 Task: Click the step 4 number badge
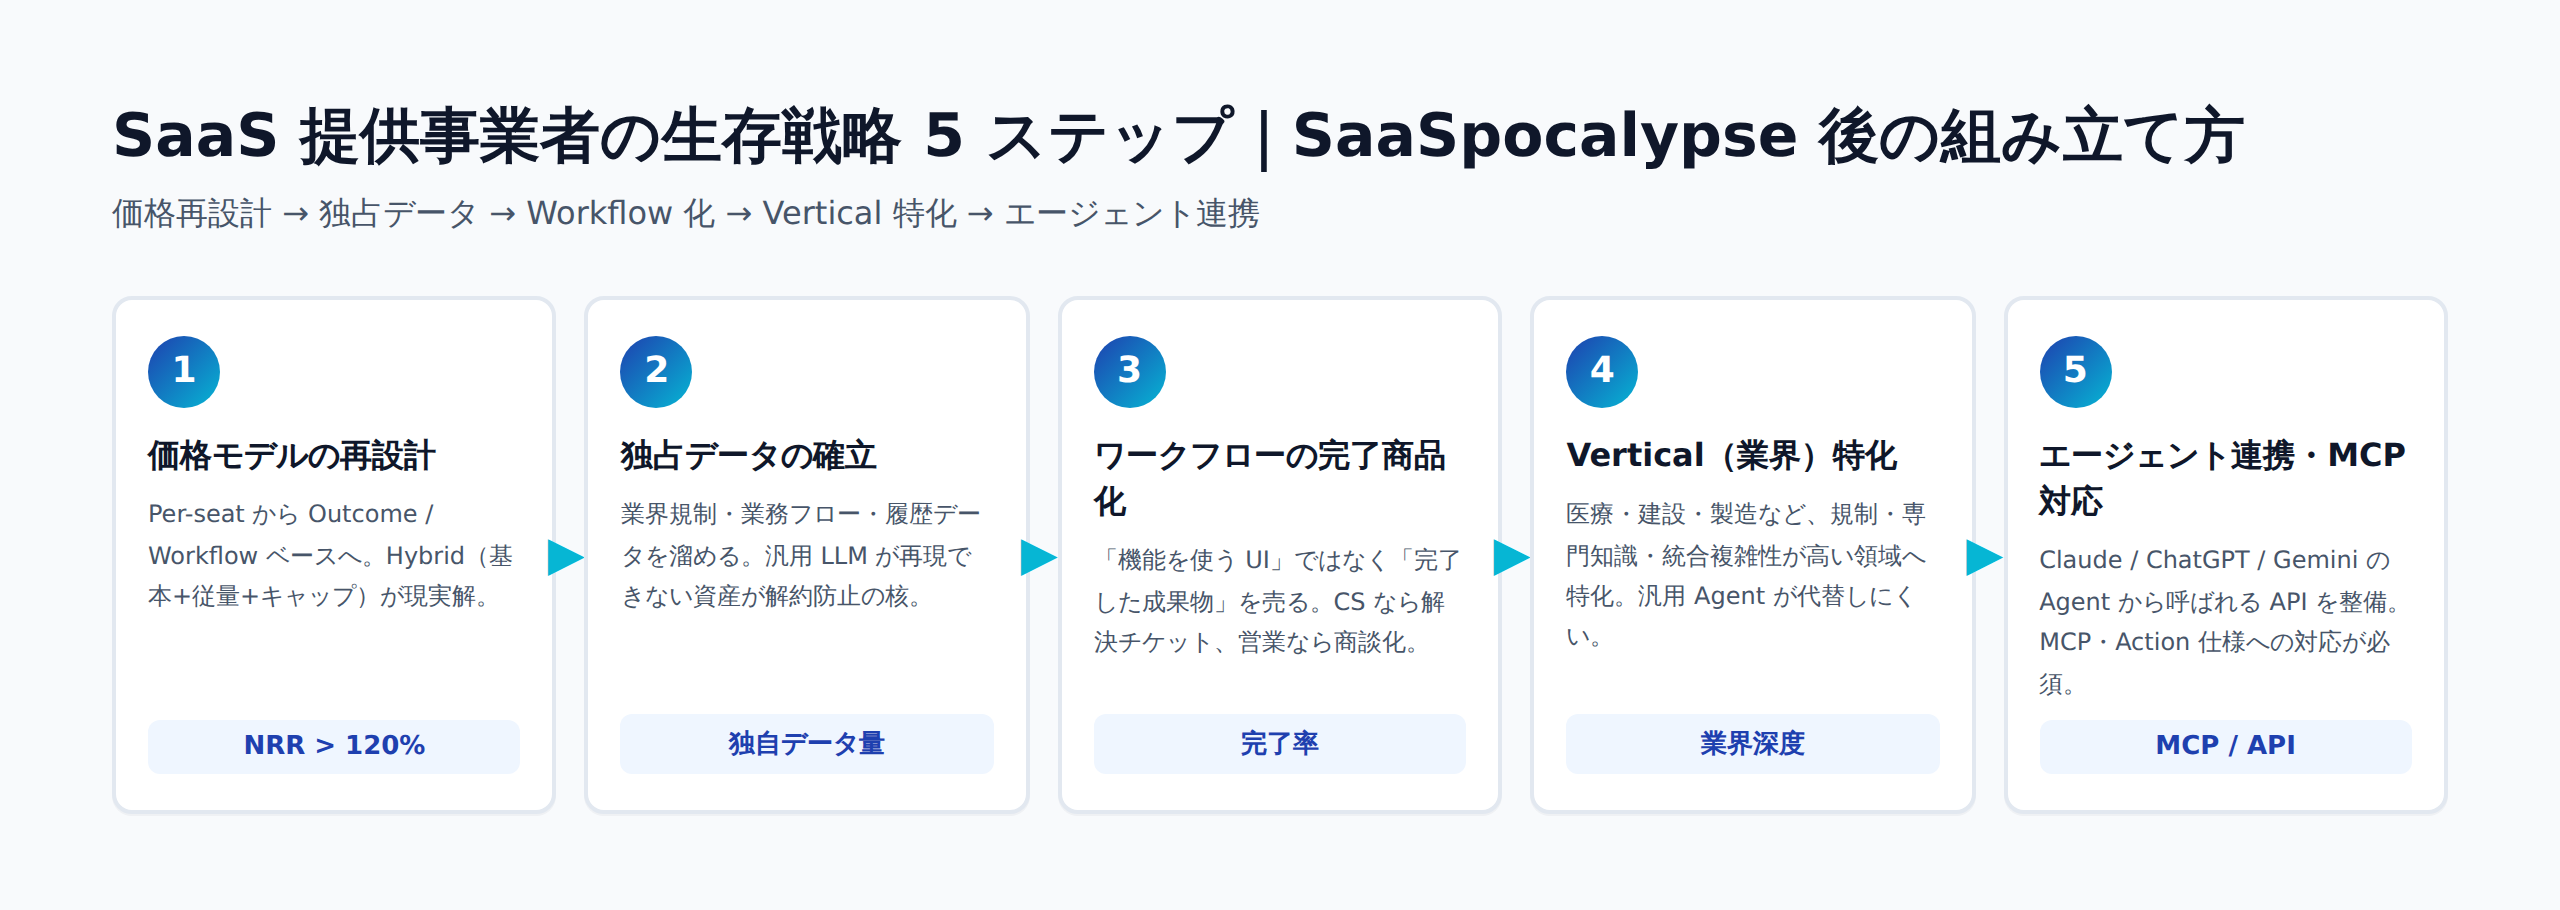[1602, 371]
